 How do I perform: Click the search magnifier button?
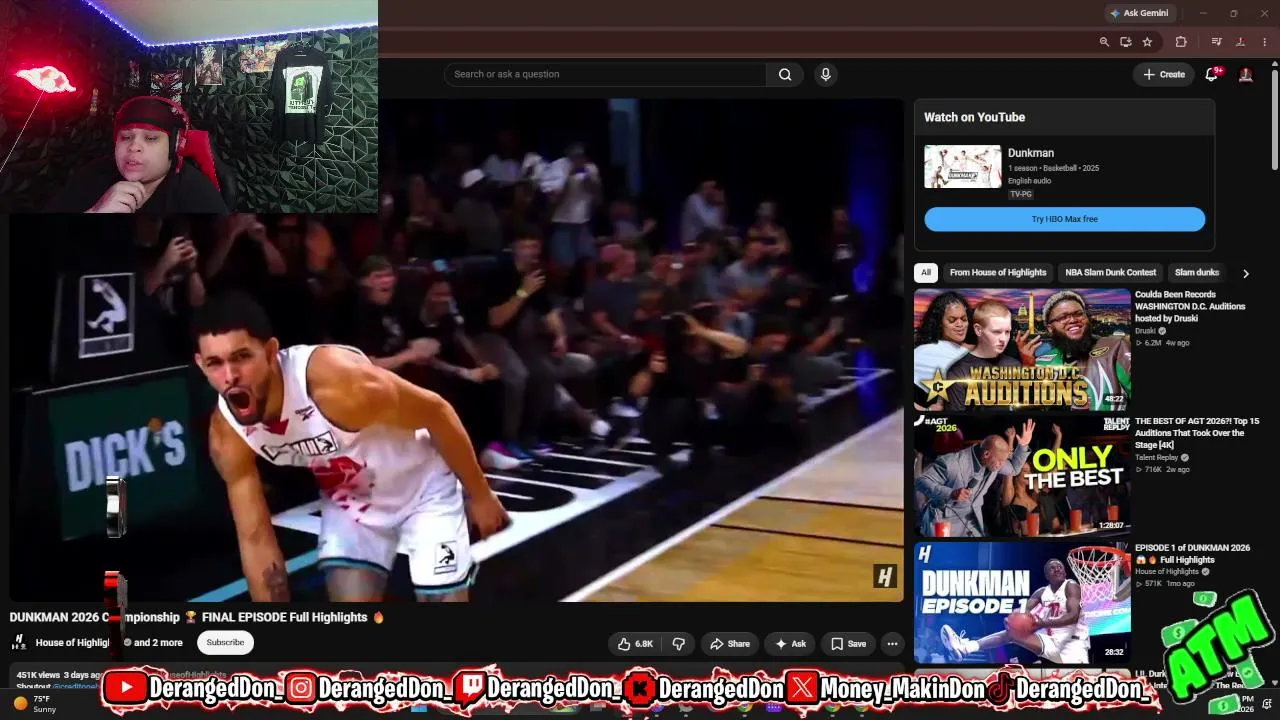[x=785, y=74]
